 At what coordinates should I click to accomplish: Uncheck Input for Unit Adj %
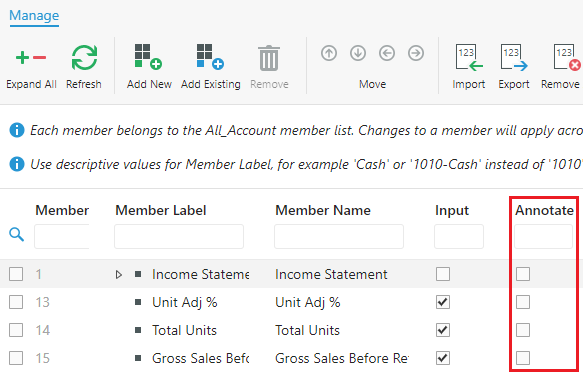(443, 302)
